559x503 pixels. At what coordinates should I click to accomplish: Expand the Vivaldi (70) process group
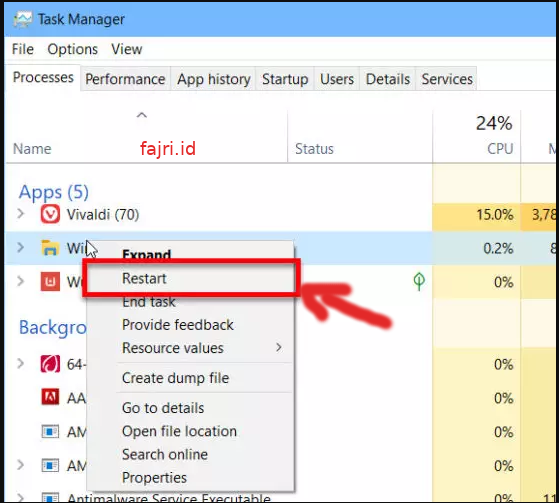[x=21, y=214]
